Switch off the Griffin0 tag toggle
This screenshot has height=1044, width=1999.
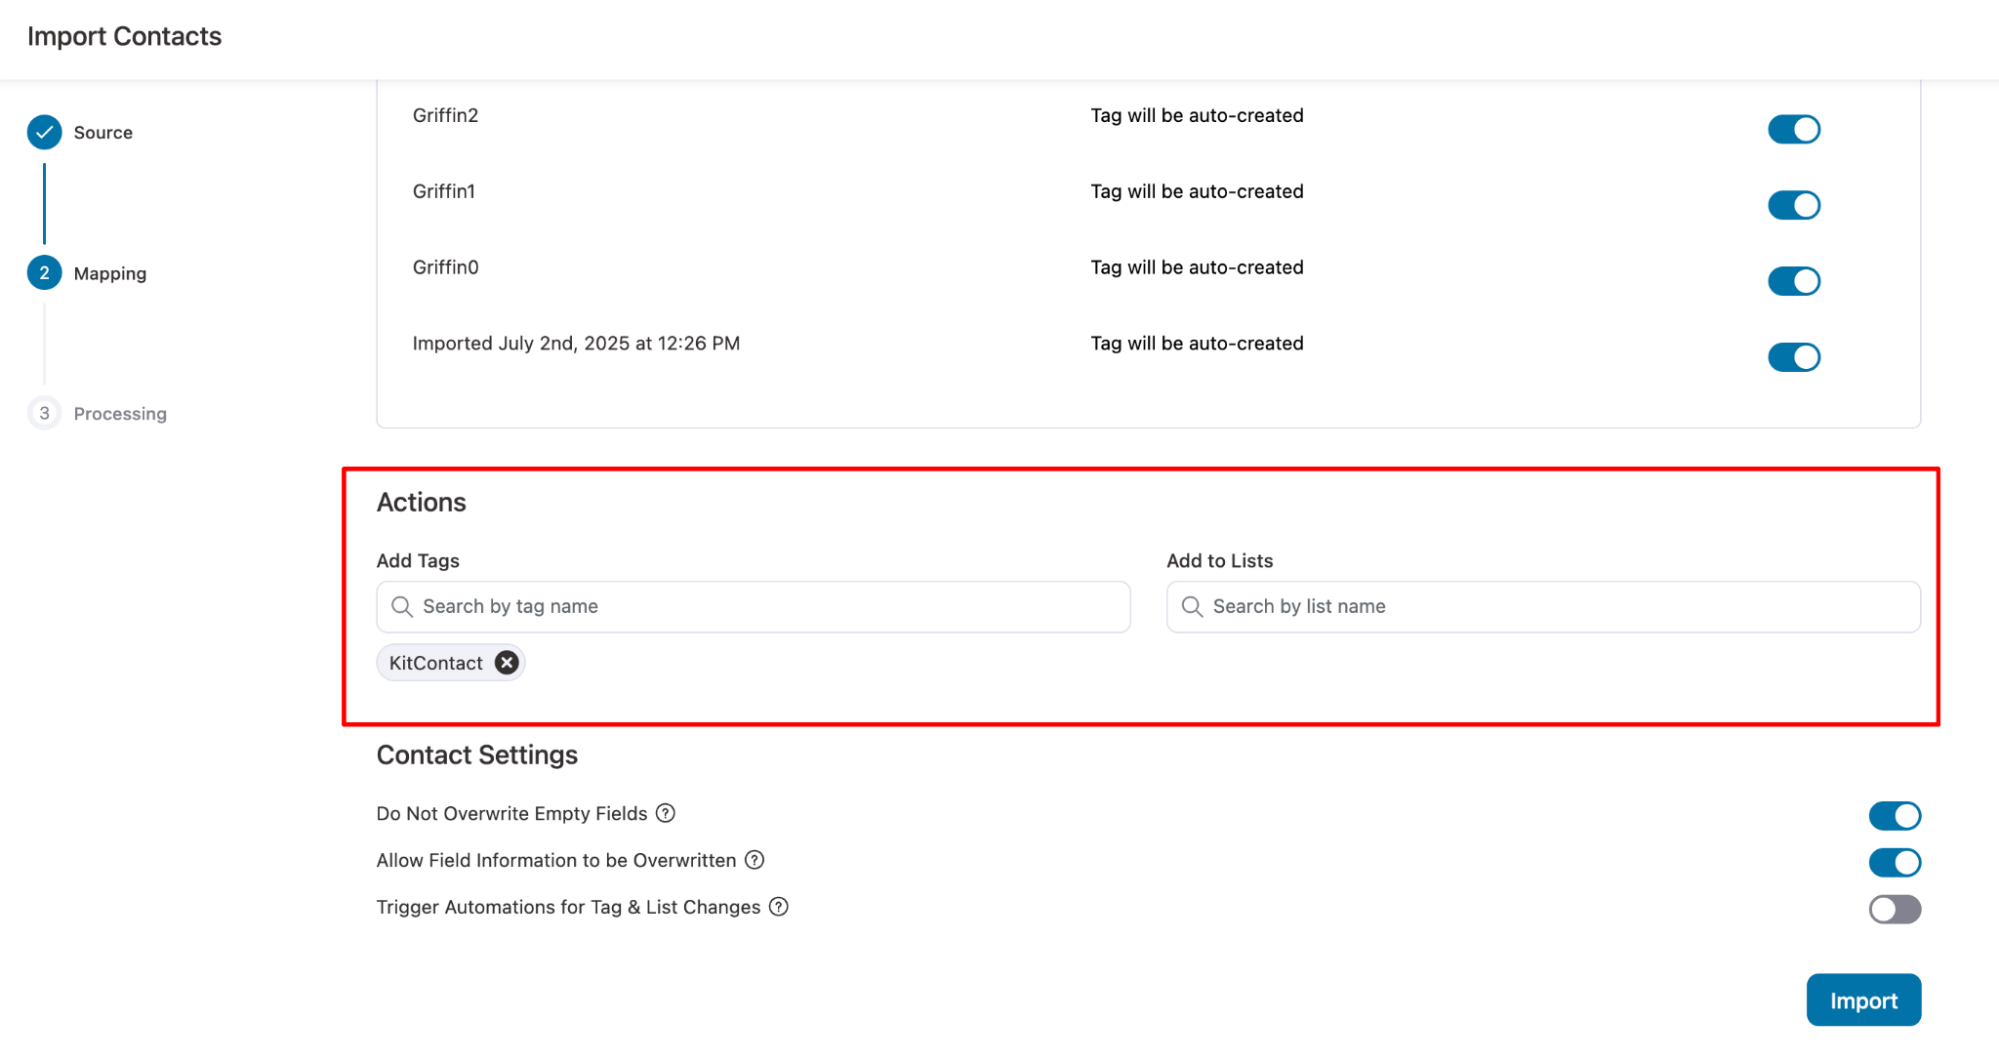(1794, 282)
